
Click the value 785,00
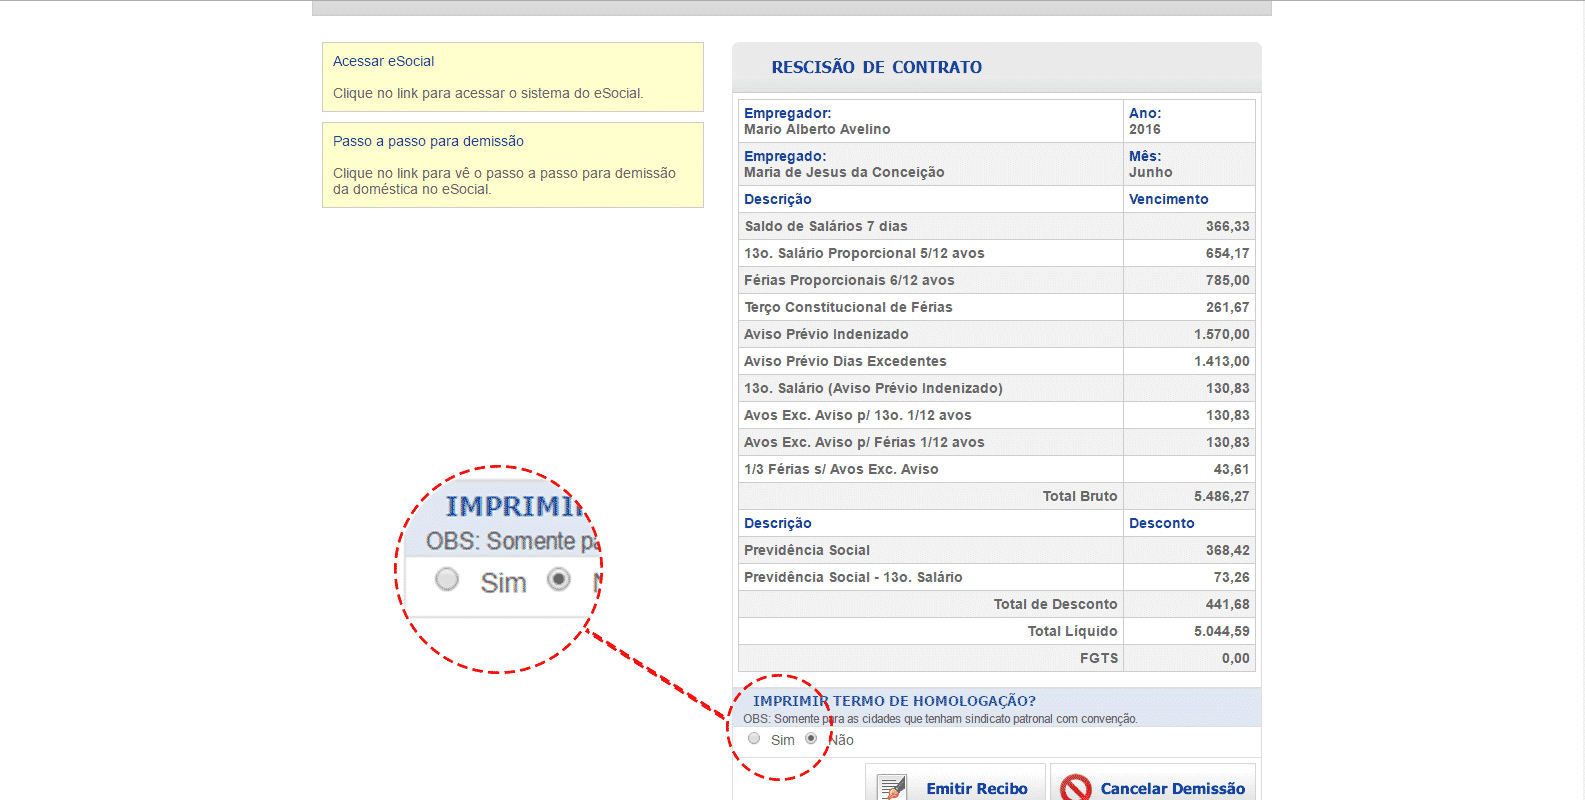[x=1227, y=280]
